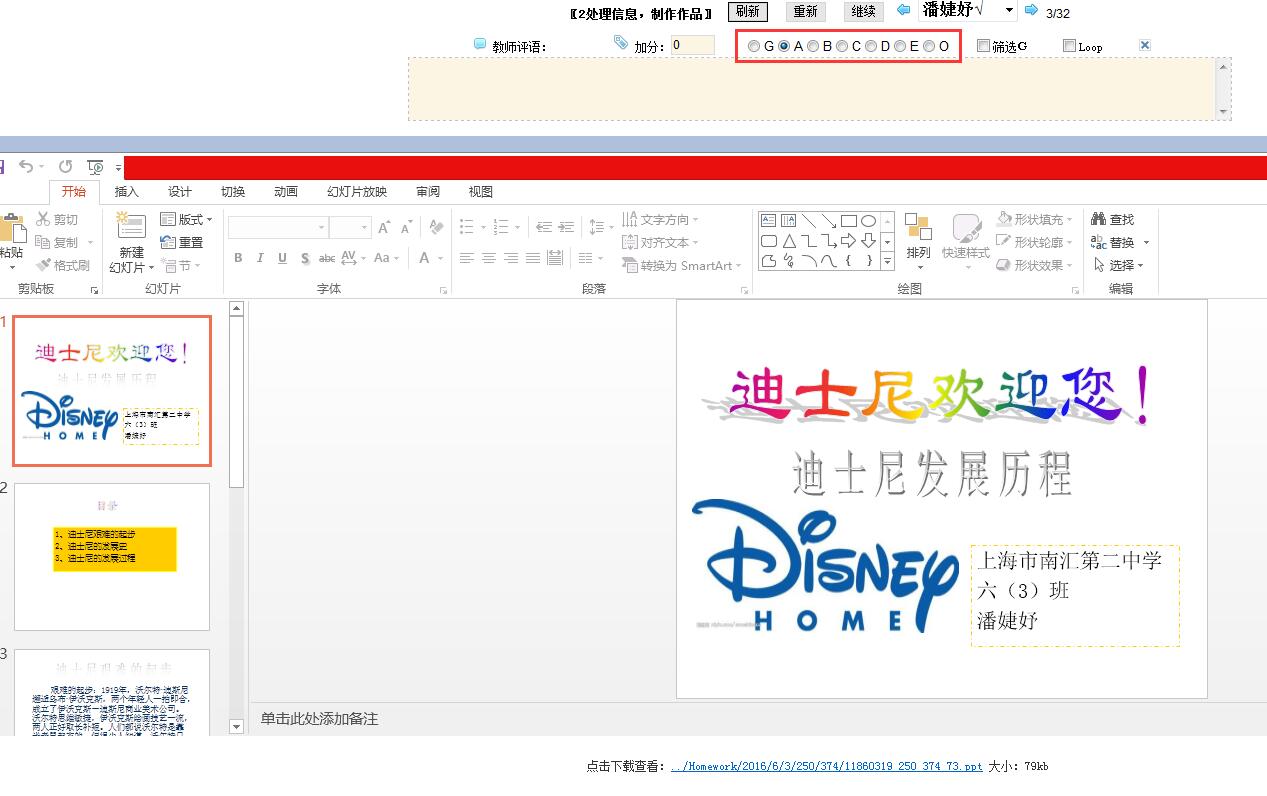This screenshot has width=1267, height=796.
Task: Open Shape Outline (形状轮廓) dropdown
Action: click(1035, 242)
